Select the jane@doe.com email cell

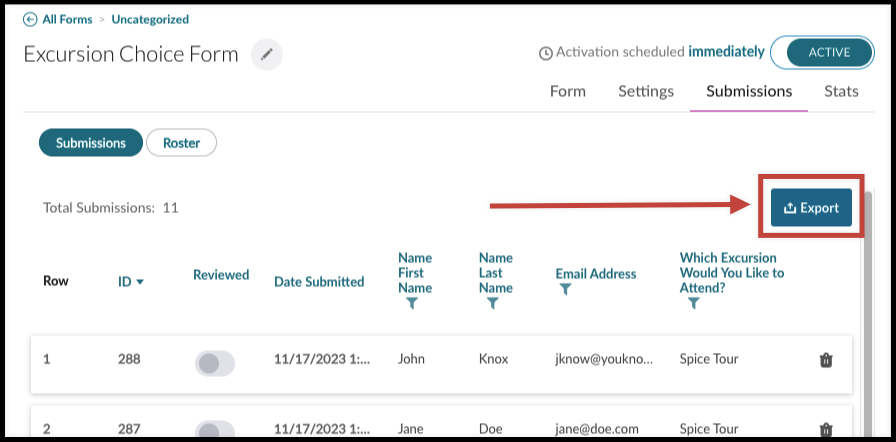tap(597, 429)
